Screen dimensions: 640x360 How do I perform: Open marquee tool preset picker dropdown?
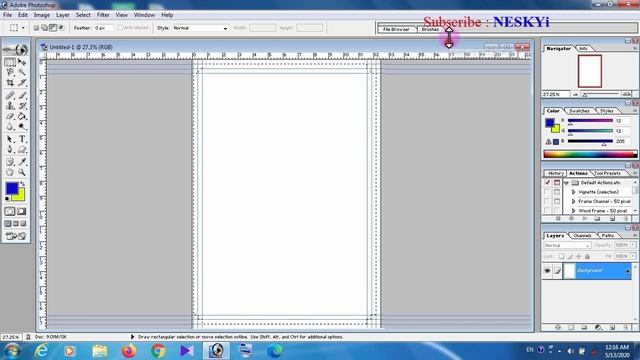[x=23, y=28]
